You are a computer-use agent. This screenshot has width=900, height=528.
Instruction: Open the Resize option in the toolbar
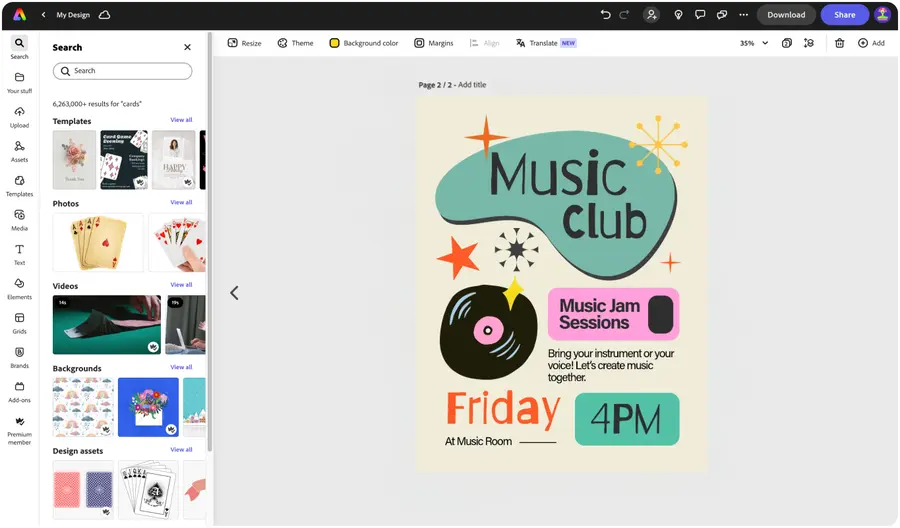pyautogui.click(x=244, y=43)
